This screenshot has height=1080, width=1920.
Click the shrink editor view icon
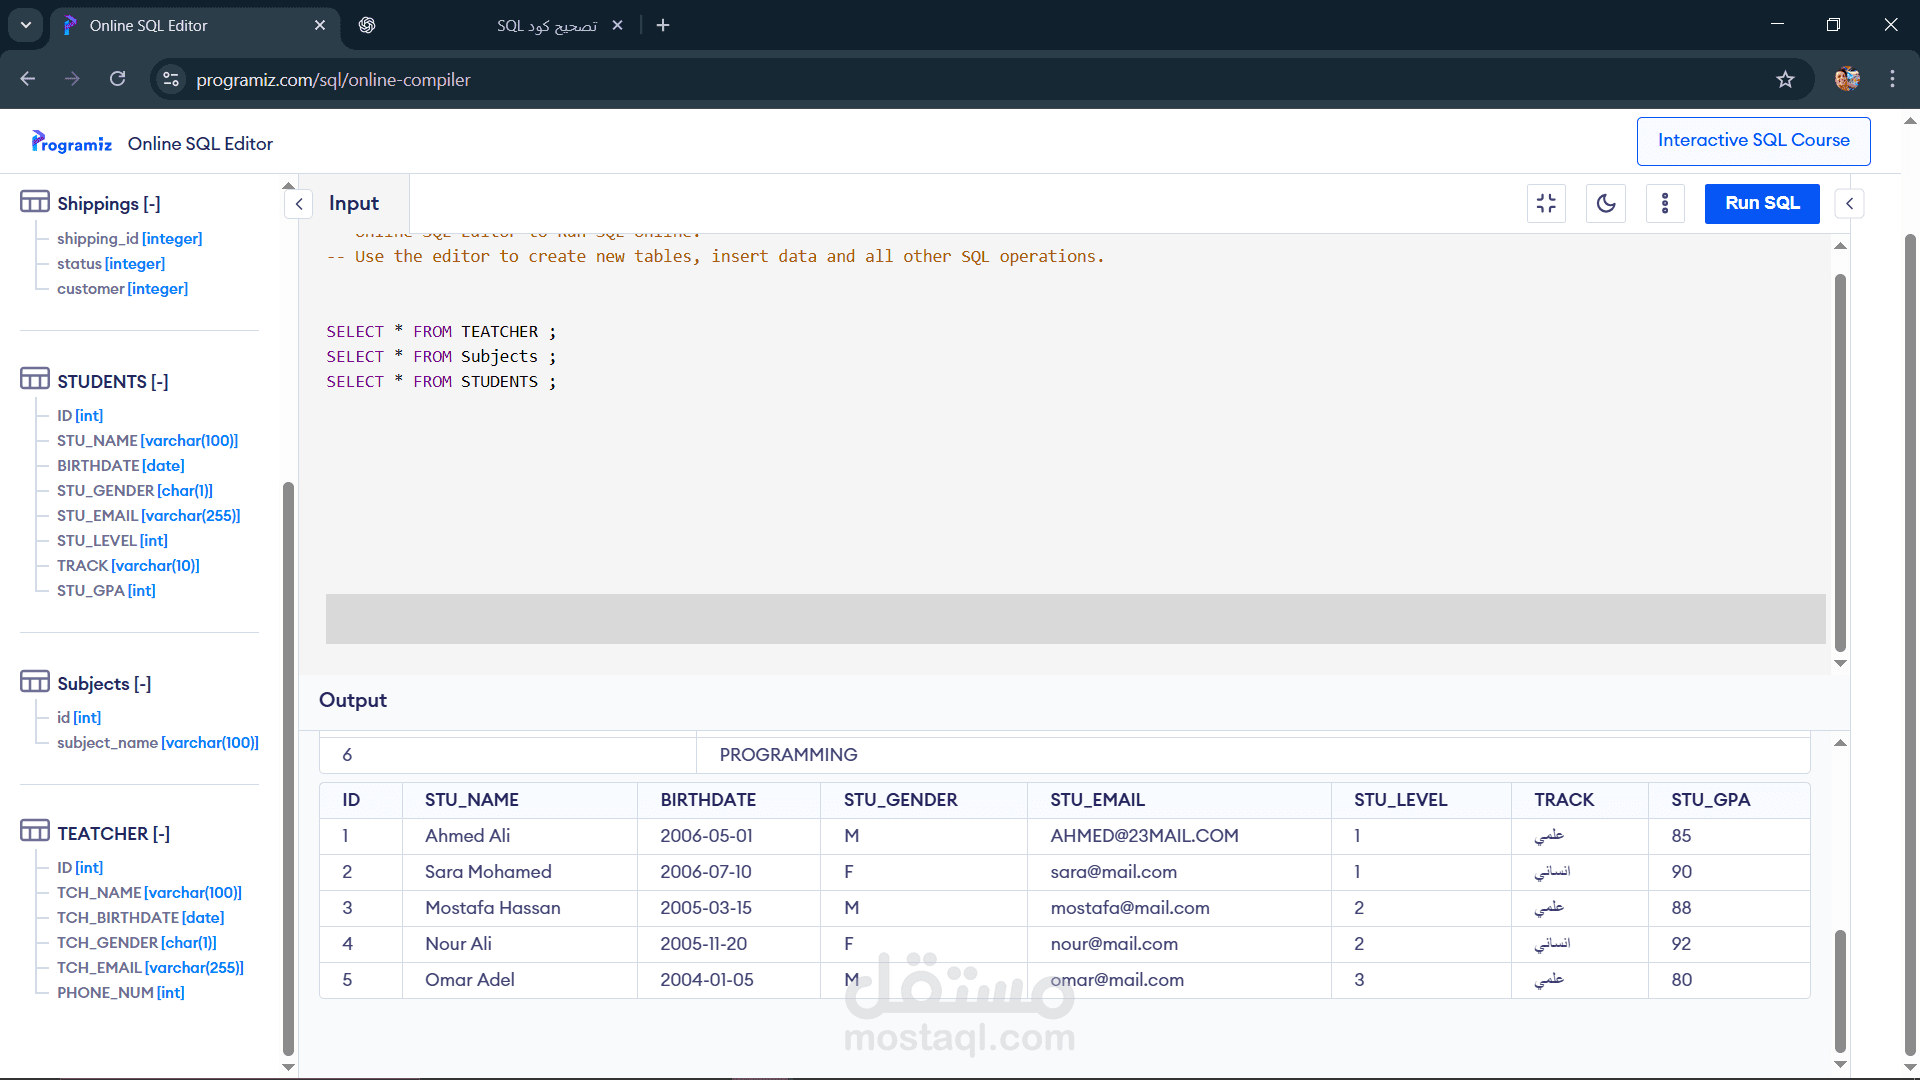click(x=1546, y=203)
